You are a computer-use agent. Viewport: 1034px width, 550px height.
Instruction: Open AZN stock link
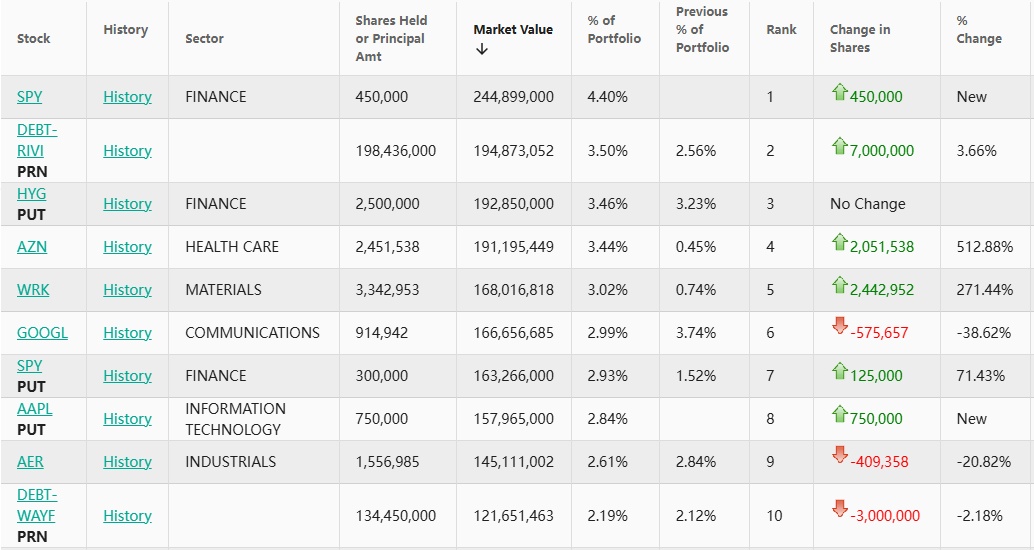point(31,246)
